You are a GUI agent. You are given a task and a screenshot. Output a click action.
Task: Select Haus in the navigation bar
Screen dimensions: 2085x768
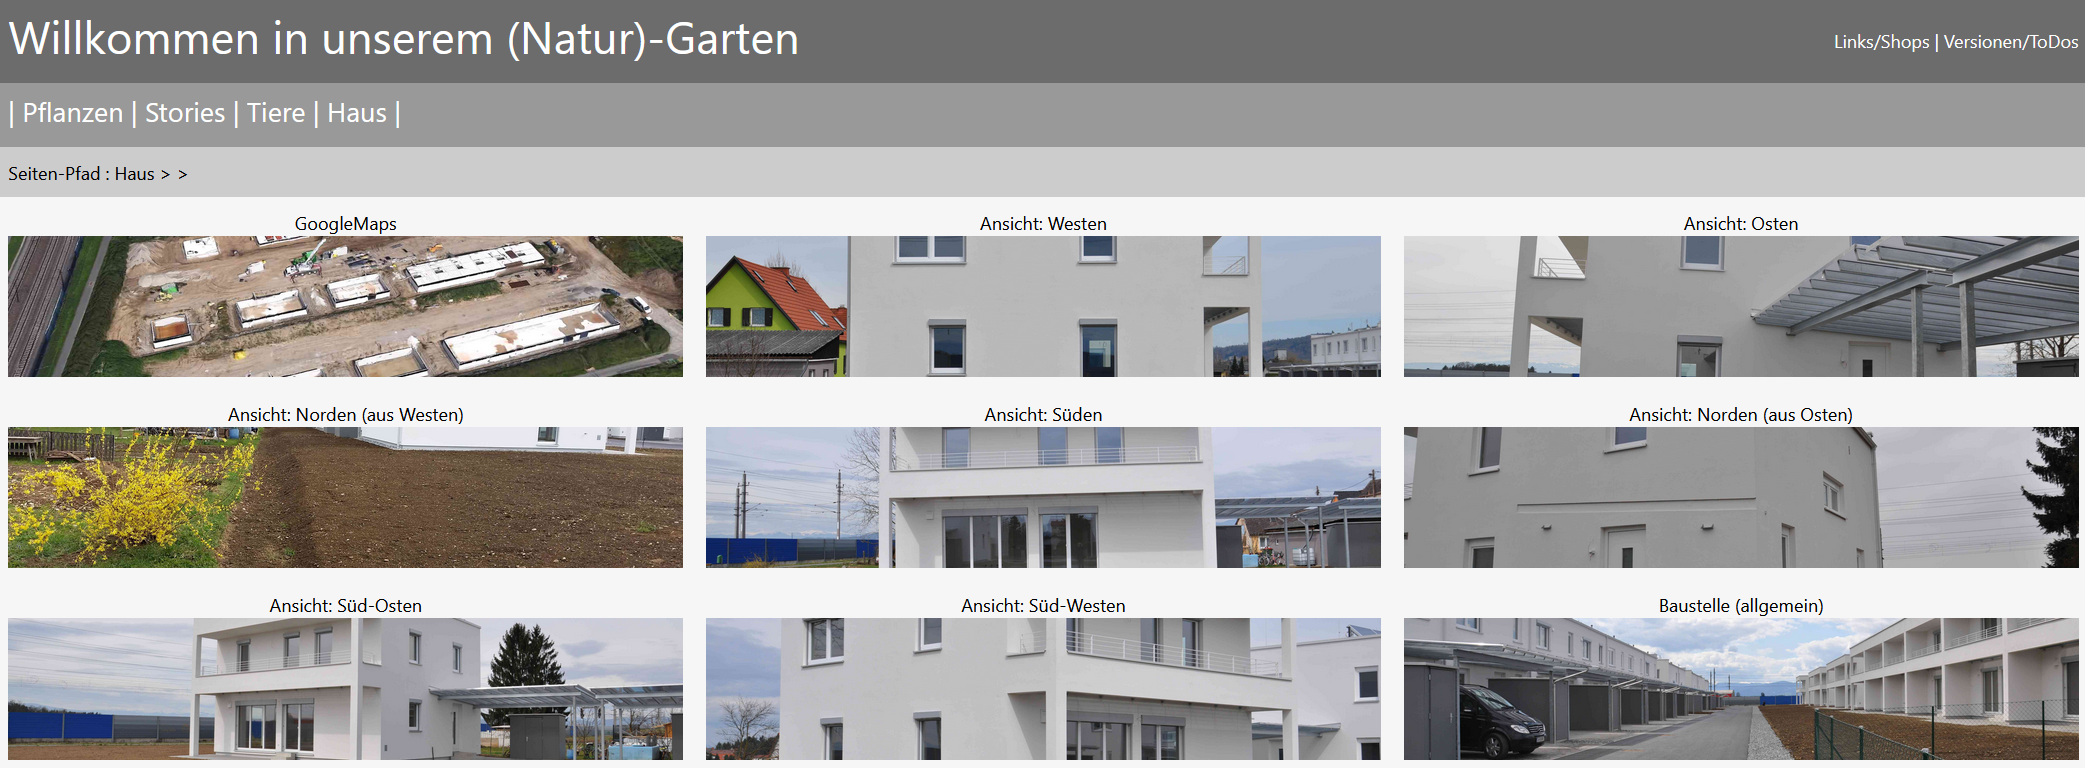coord(357,113)
